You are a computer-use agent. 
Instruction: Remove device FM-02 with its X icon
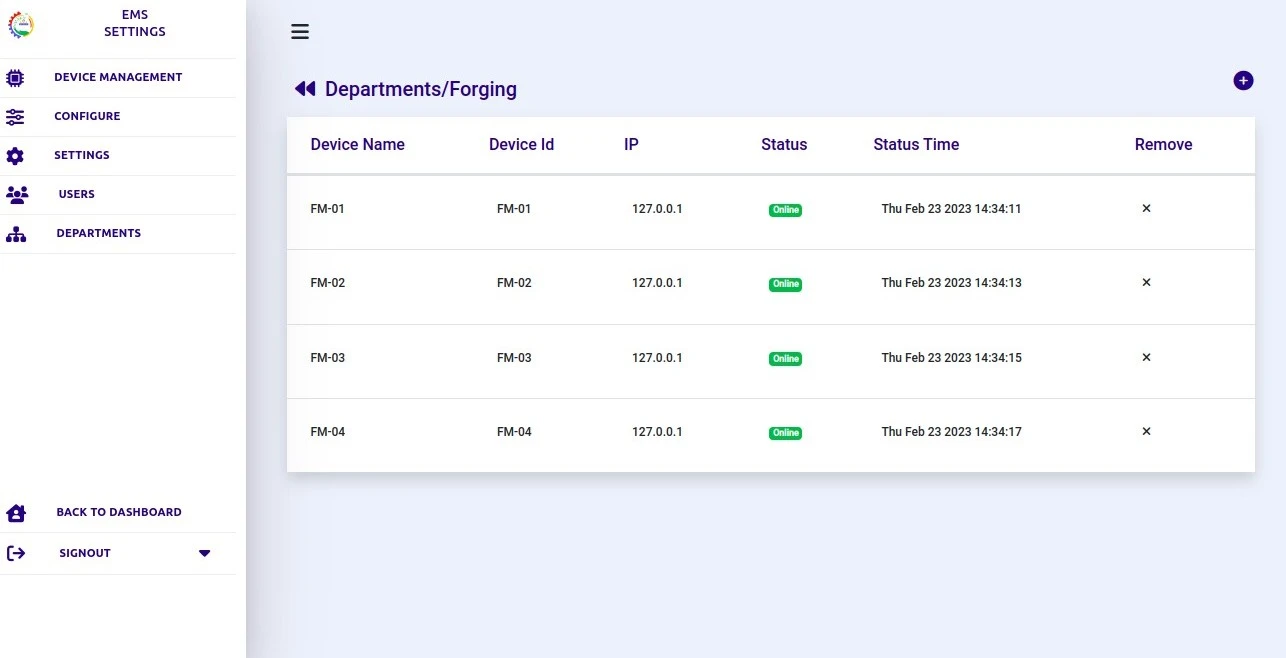click(x=1146, y=282)
